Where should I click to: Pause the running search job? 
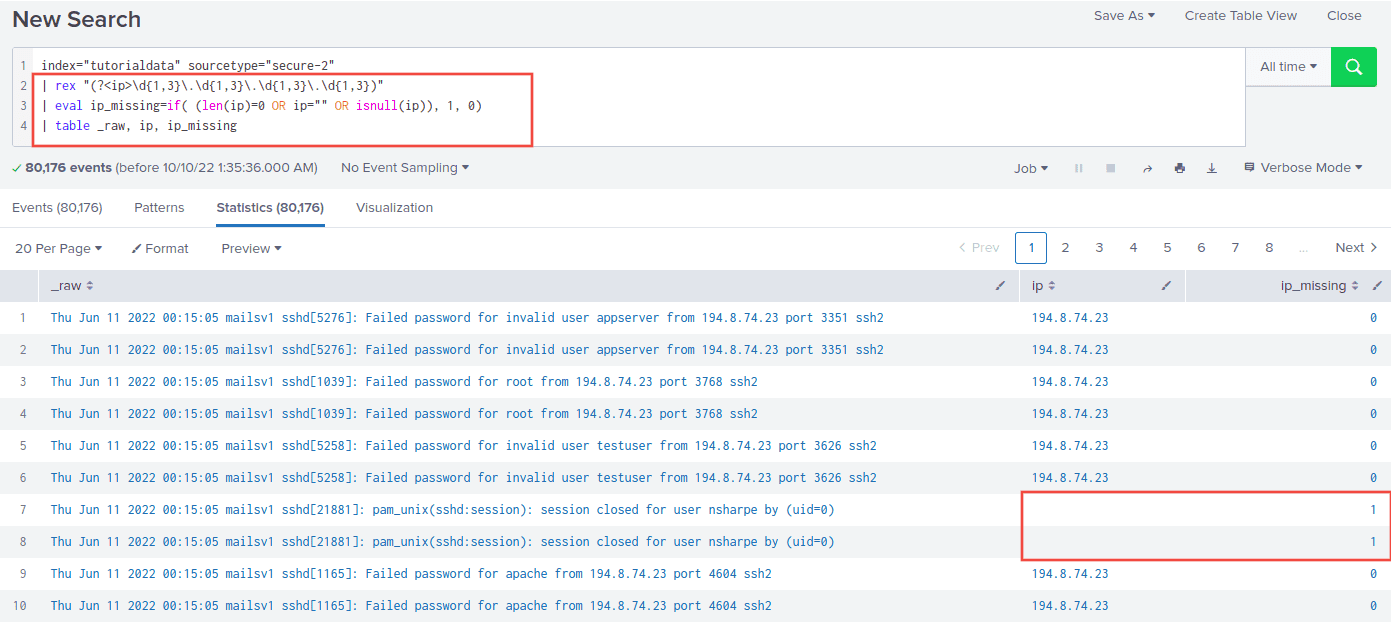1078,168
